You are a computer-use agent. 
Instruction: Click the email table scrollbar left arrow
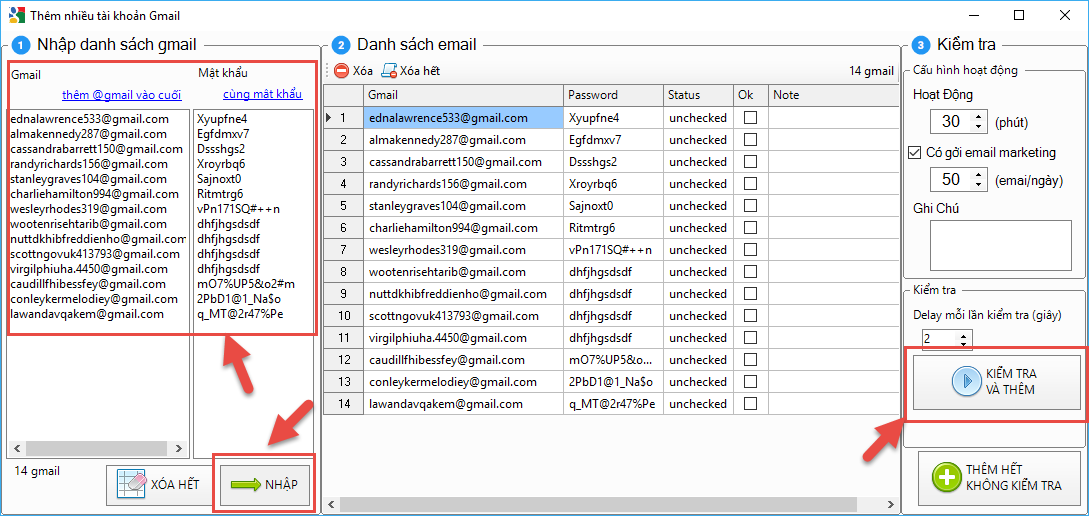tap(330, 504)
